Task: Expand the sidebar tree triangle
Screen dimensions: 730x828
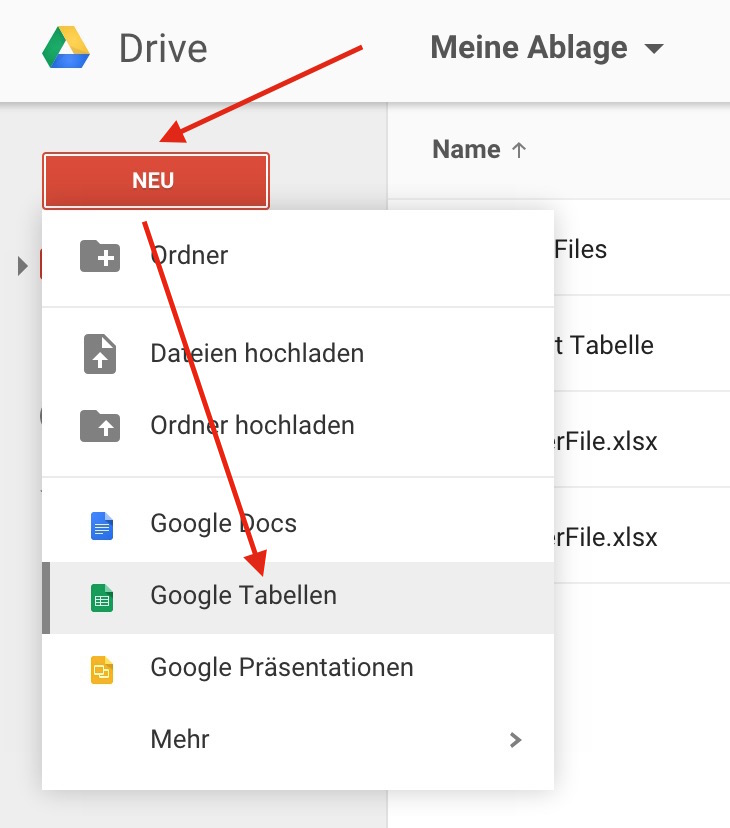Action: (x=22, y=266)
